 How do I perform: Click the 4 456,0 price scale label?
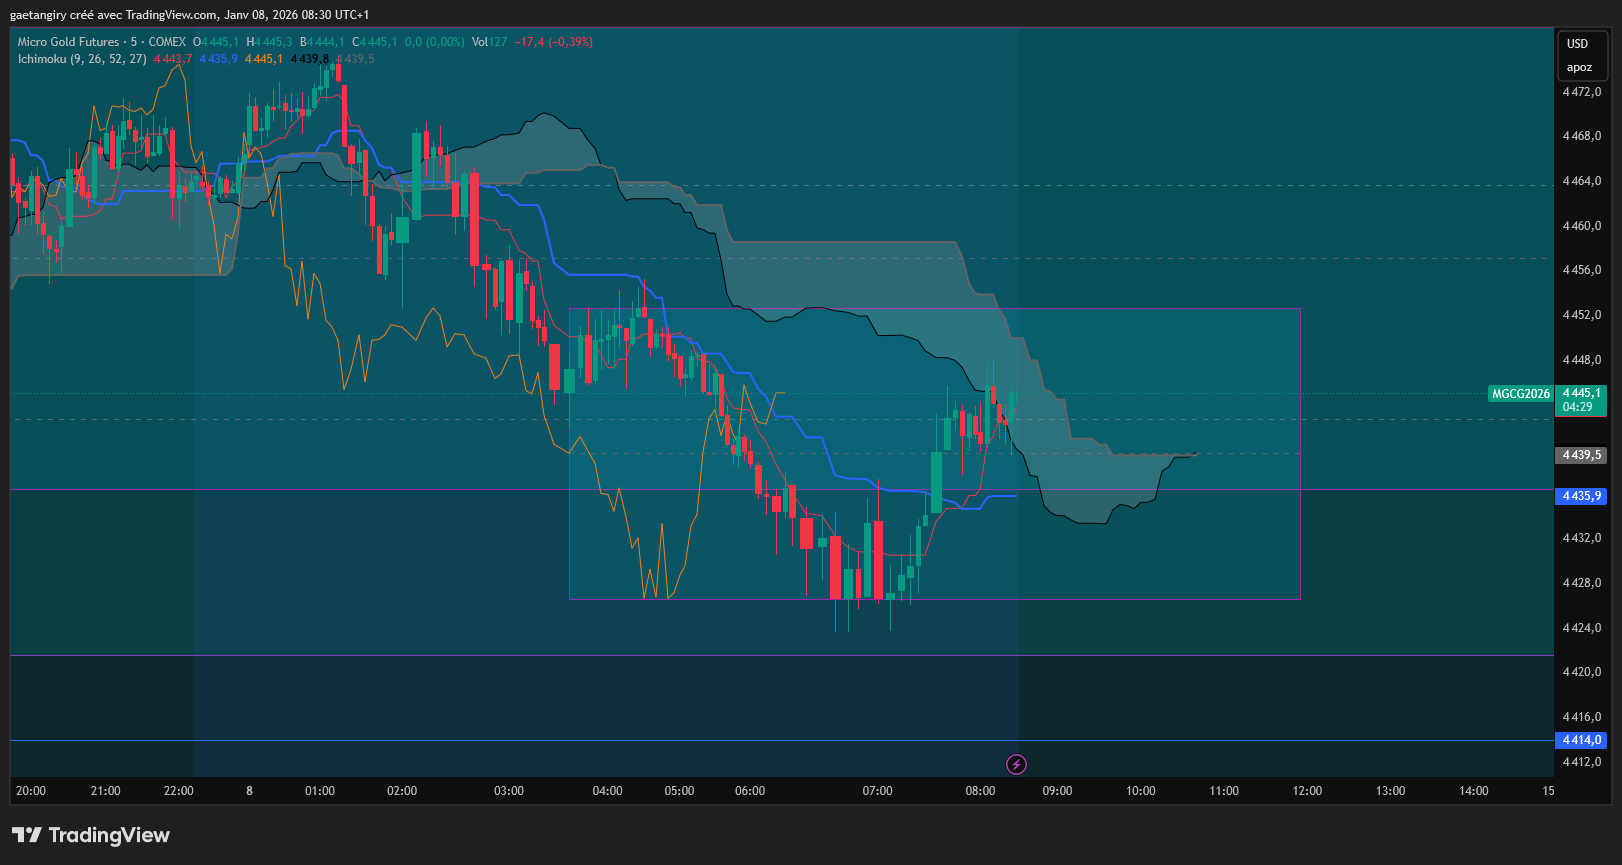click(1582, 270)
